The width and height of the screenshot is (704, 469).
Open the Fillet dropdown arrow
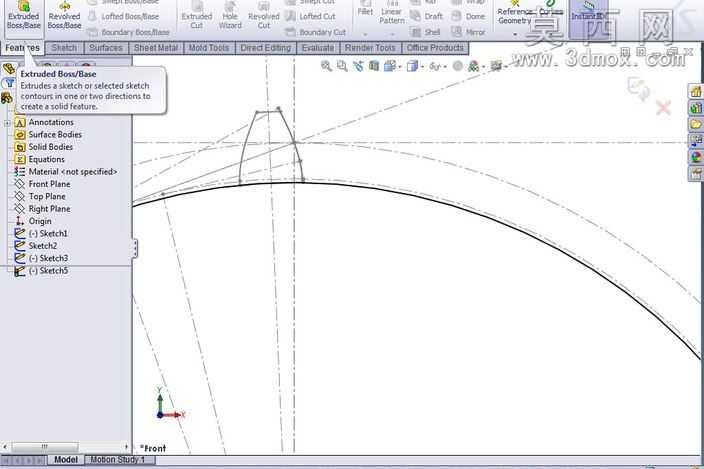tap(365, 34)
